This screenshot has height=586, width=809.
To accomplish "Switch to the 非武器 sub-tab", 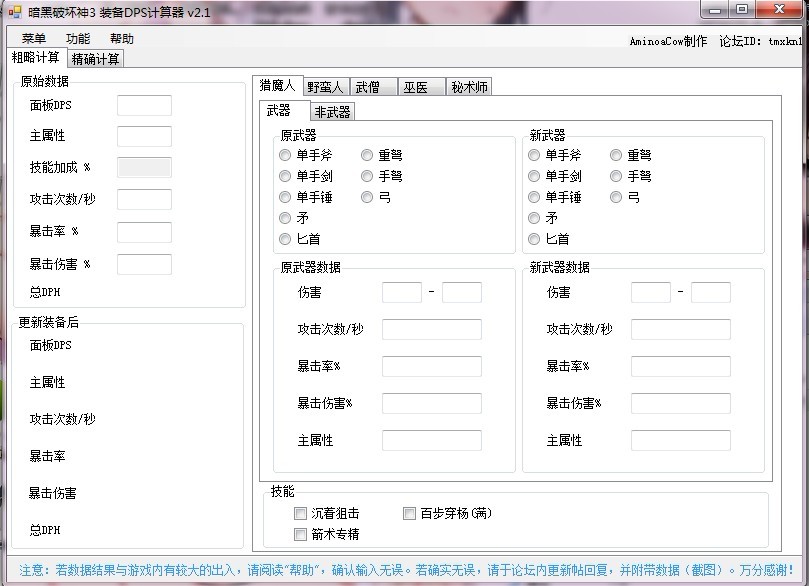I will [332, 112].
